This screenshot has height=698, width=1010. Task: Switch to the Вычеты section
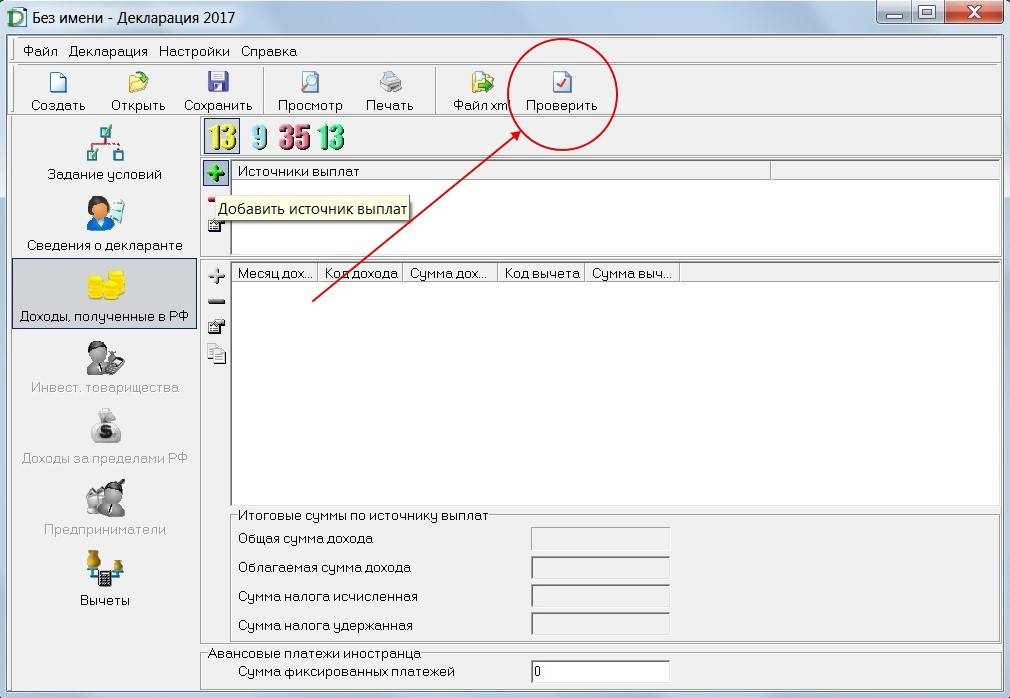[104, 578]
